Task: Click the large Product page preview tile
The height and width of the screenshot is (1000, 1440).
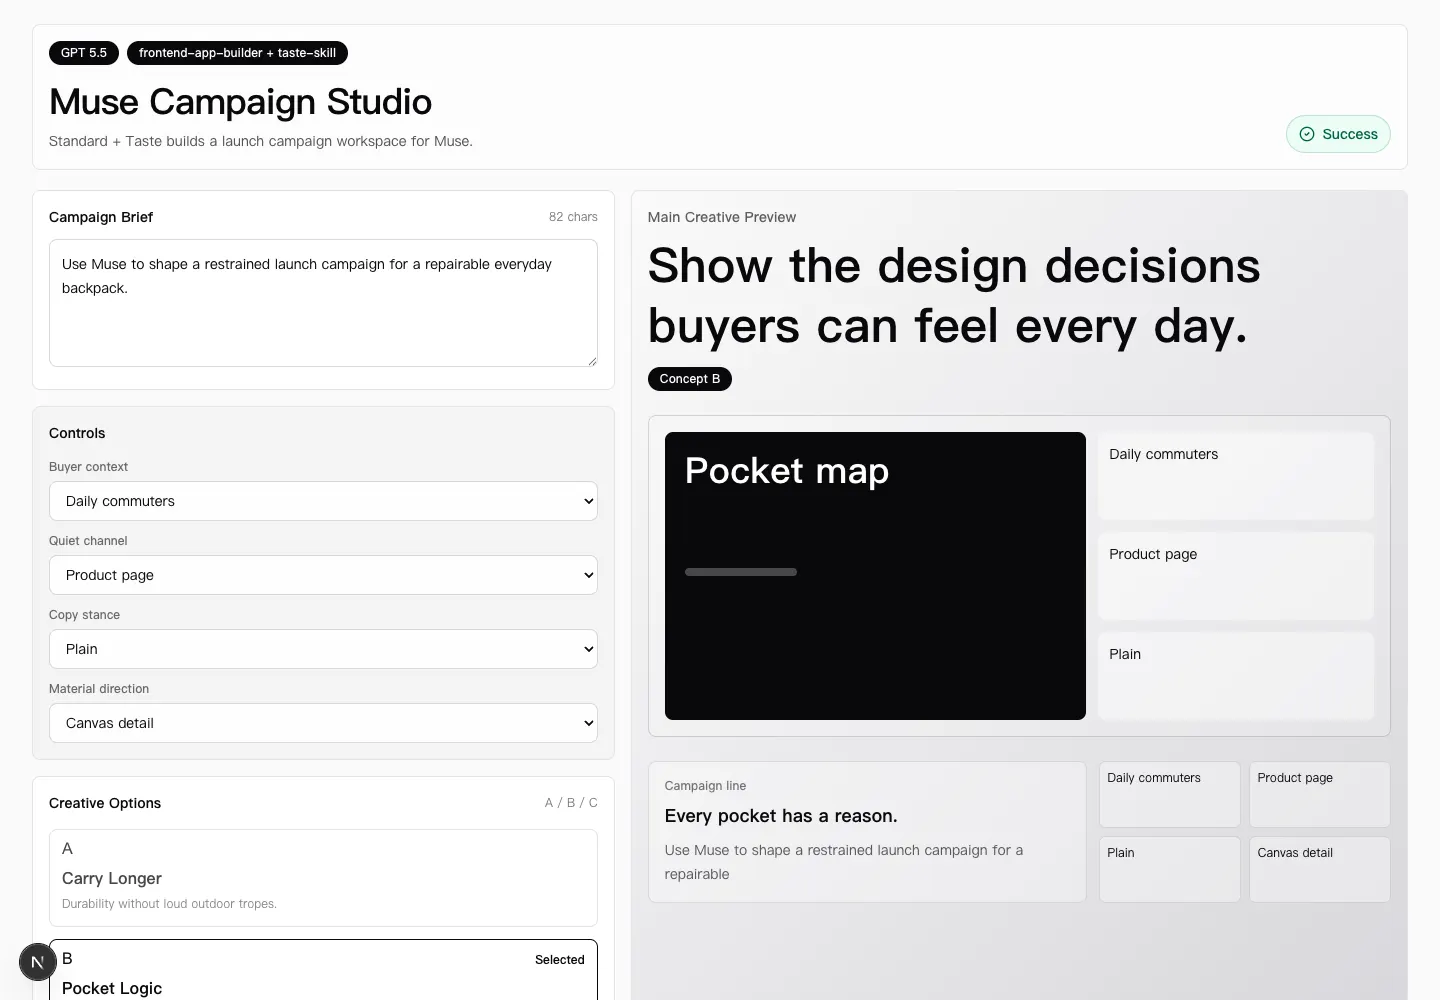Action: [x=1236, y=576]
